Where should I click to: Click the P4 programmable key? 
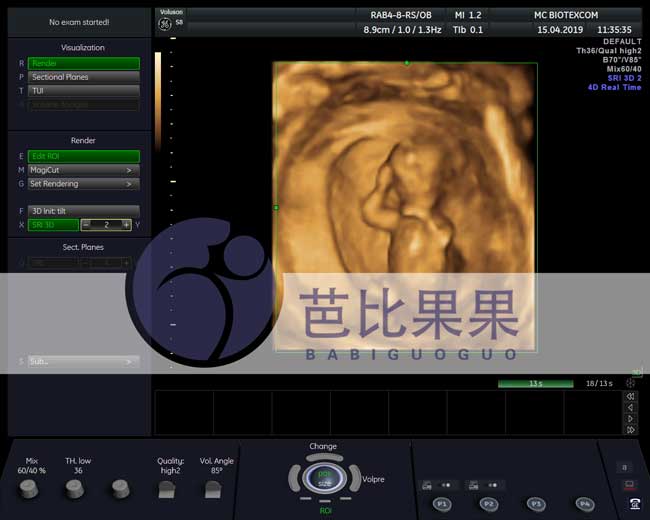585,504
